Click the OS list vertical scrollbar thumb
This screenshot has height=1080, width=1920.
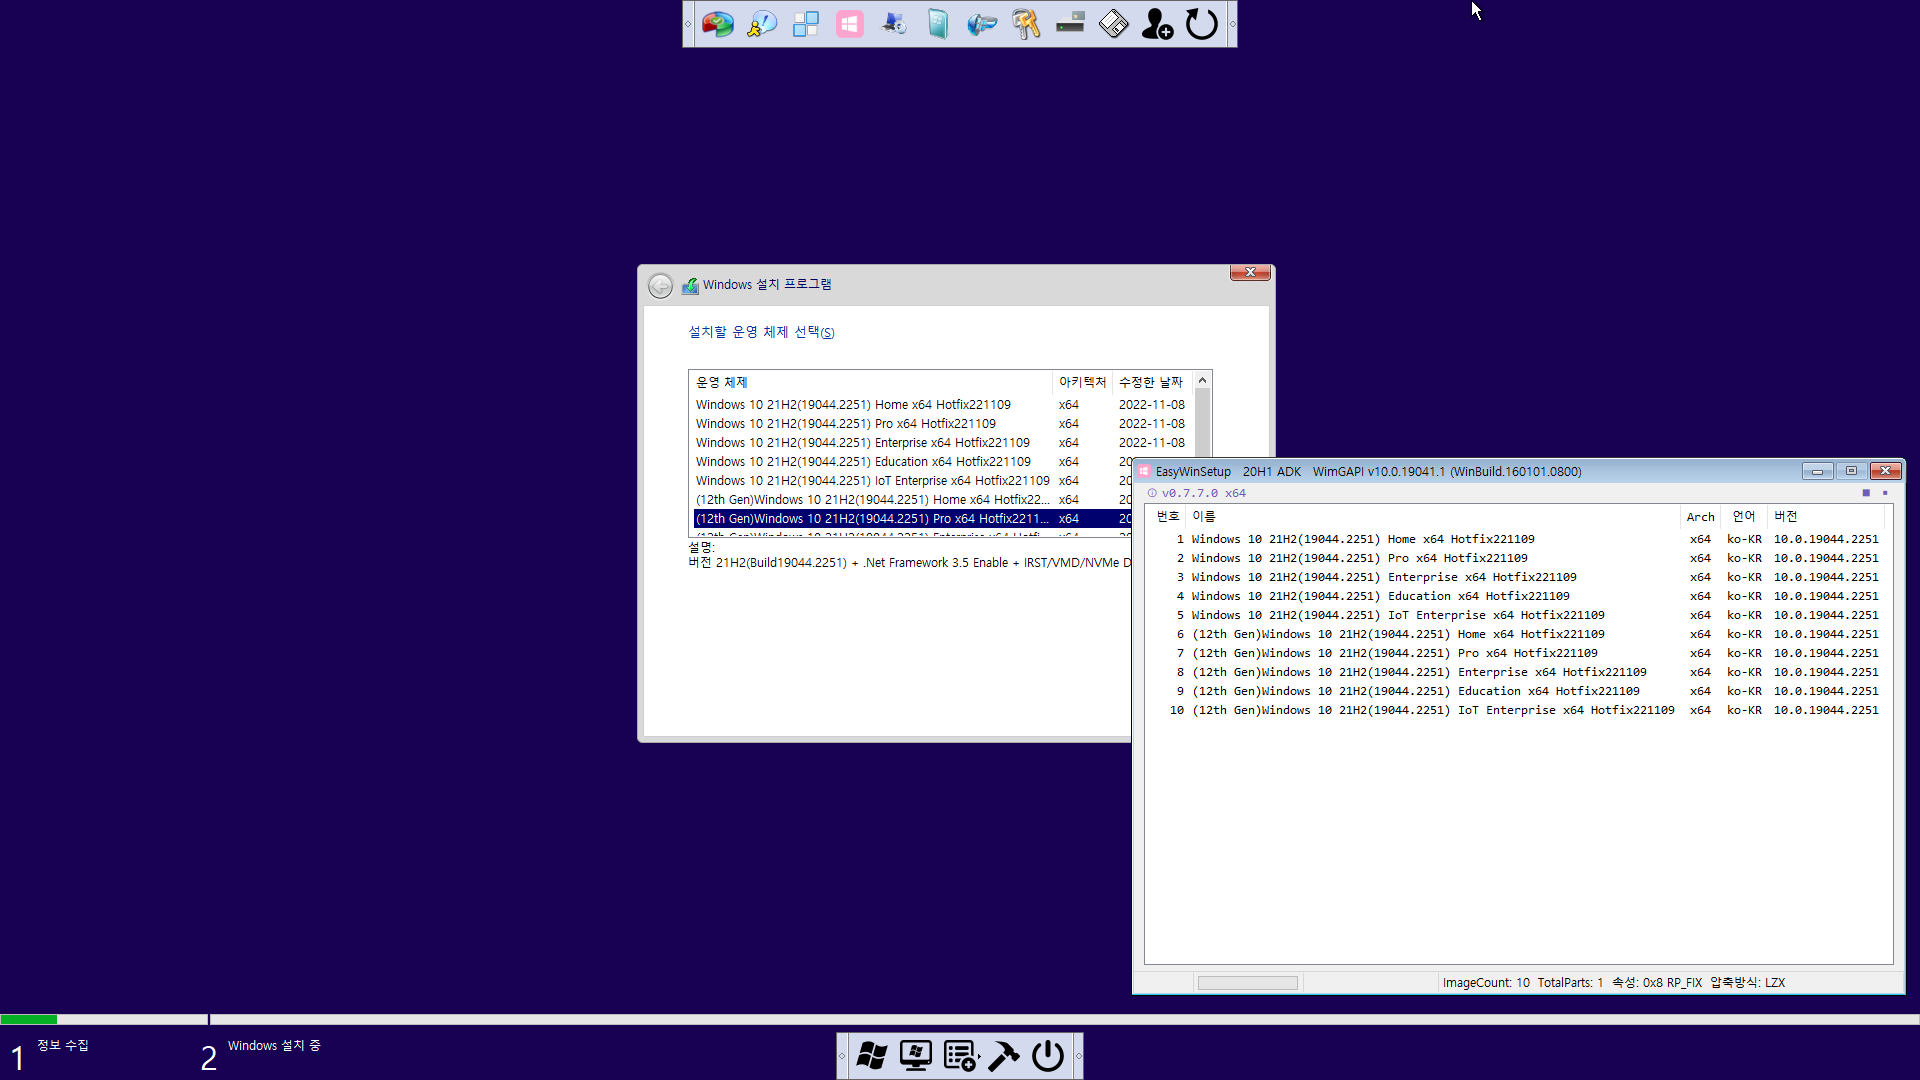coord(1202,425)
